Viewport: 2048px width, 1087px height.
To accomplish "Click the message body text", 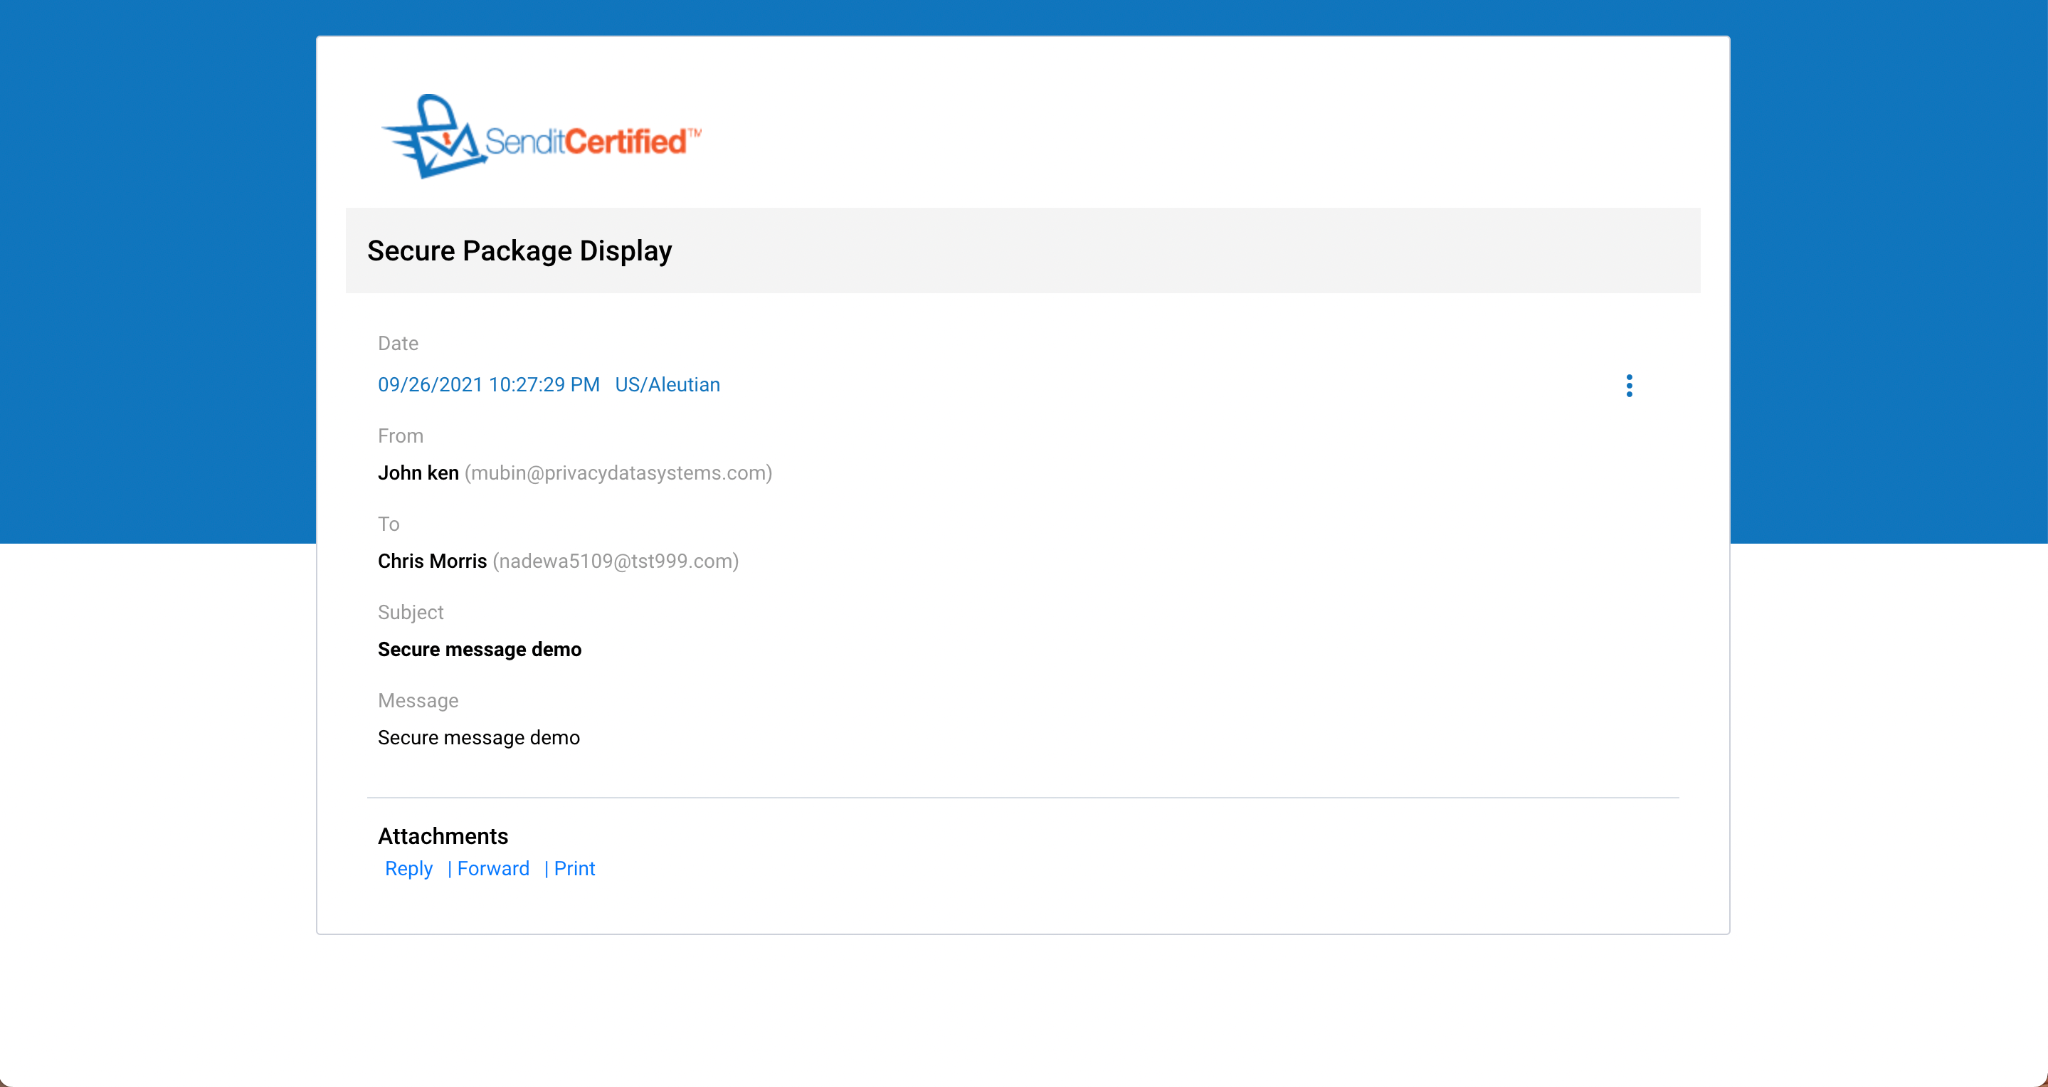I will point(478,737).
